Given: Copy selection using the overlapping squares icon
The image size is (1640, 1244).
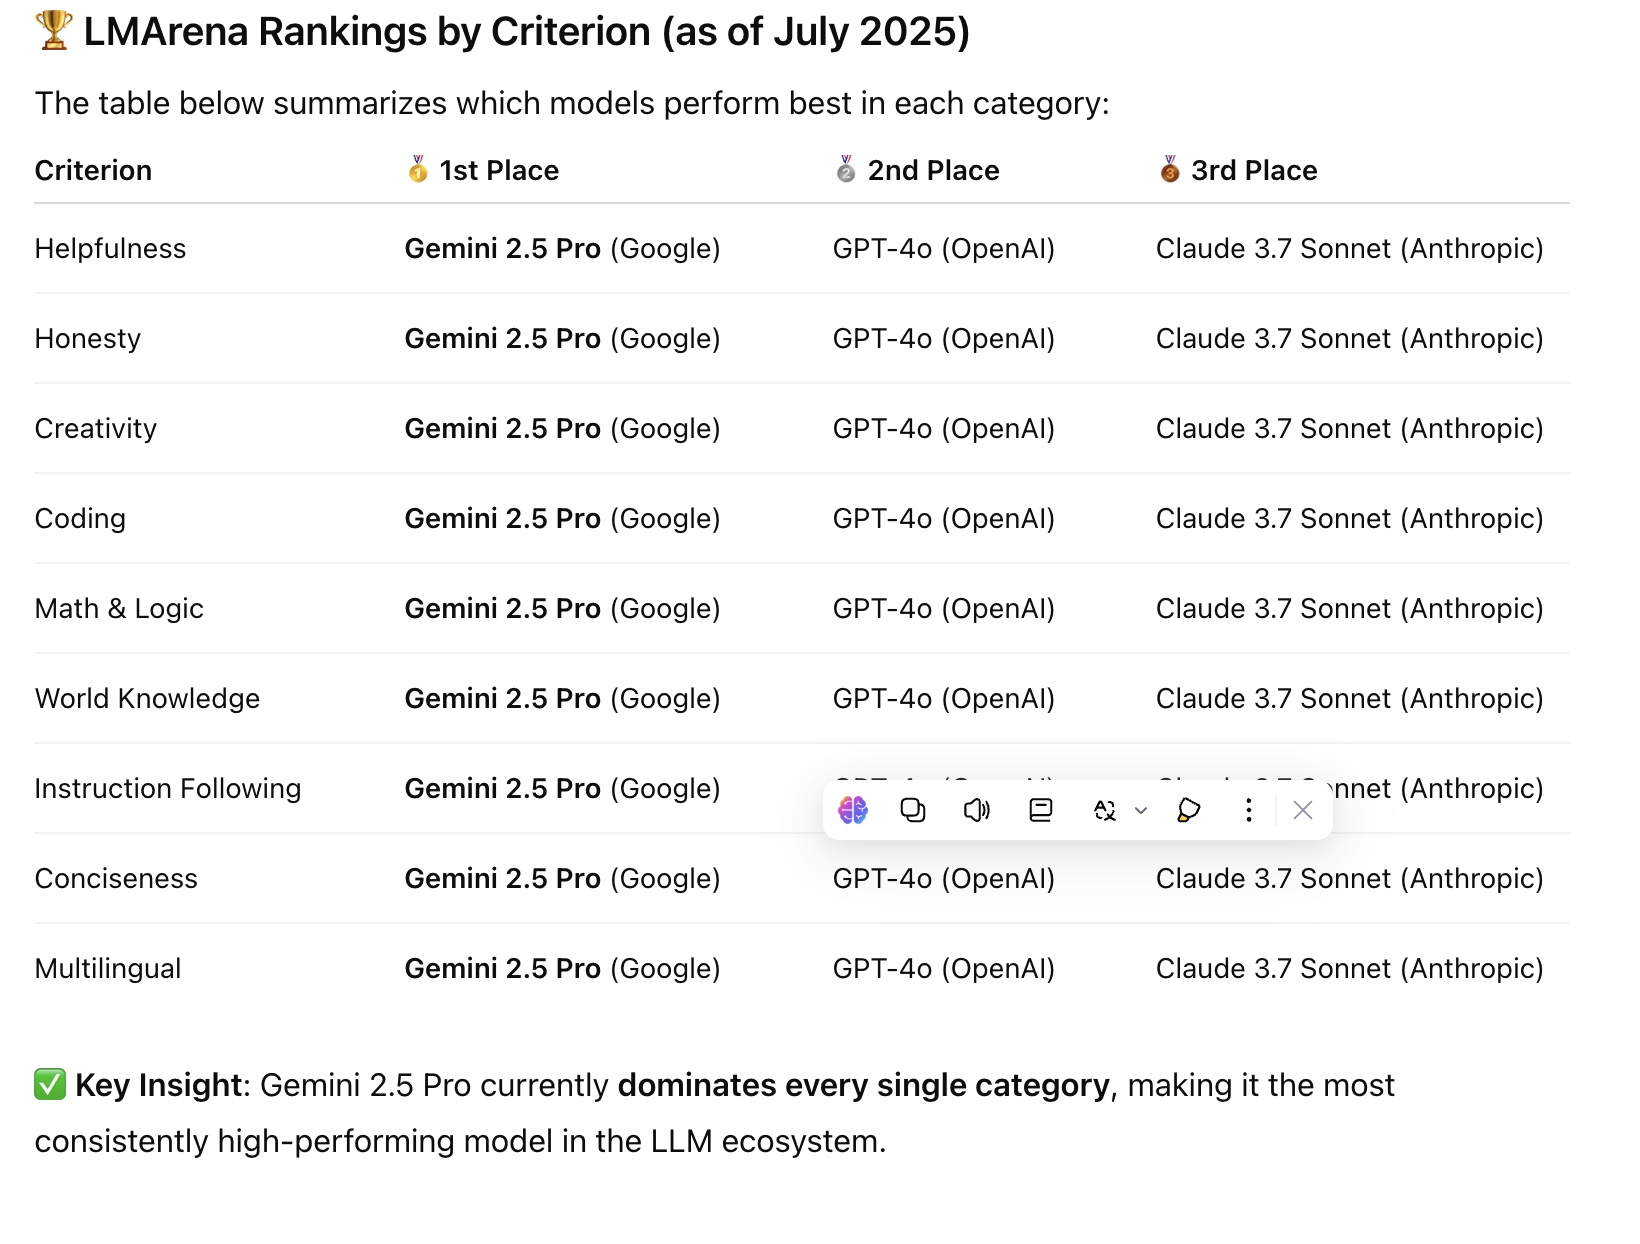Looking at the screenshot, I should coord(913,810).
